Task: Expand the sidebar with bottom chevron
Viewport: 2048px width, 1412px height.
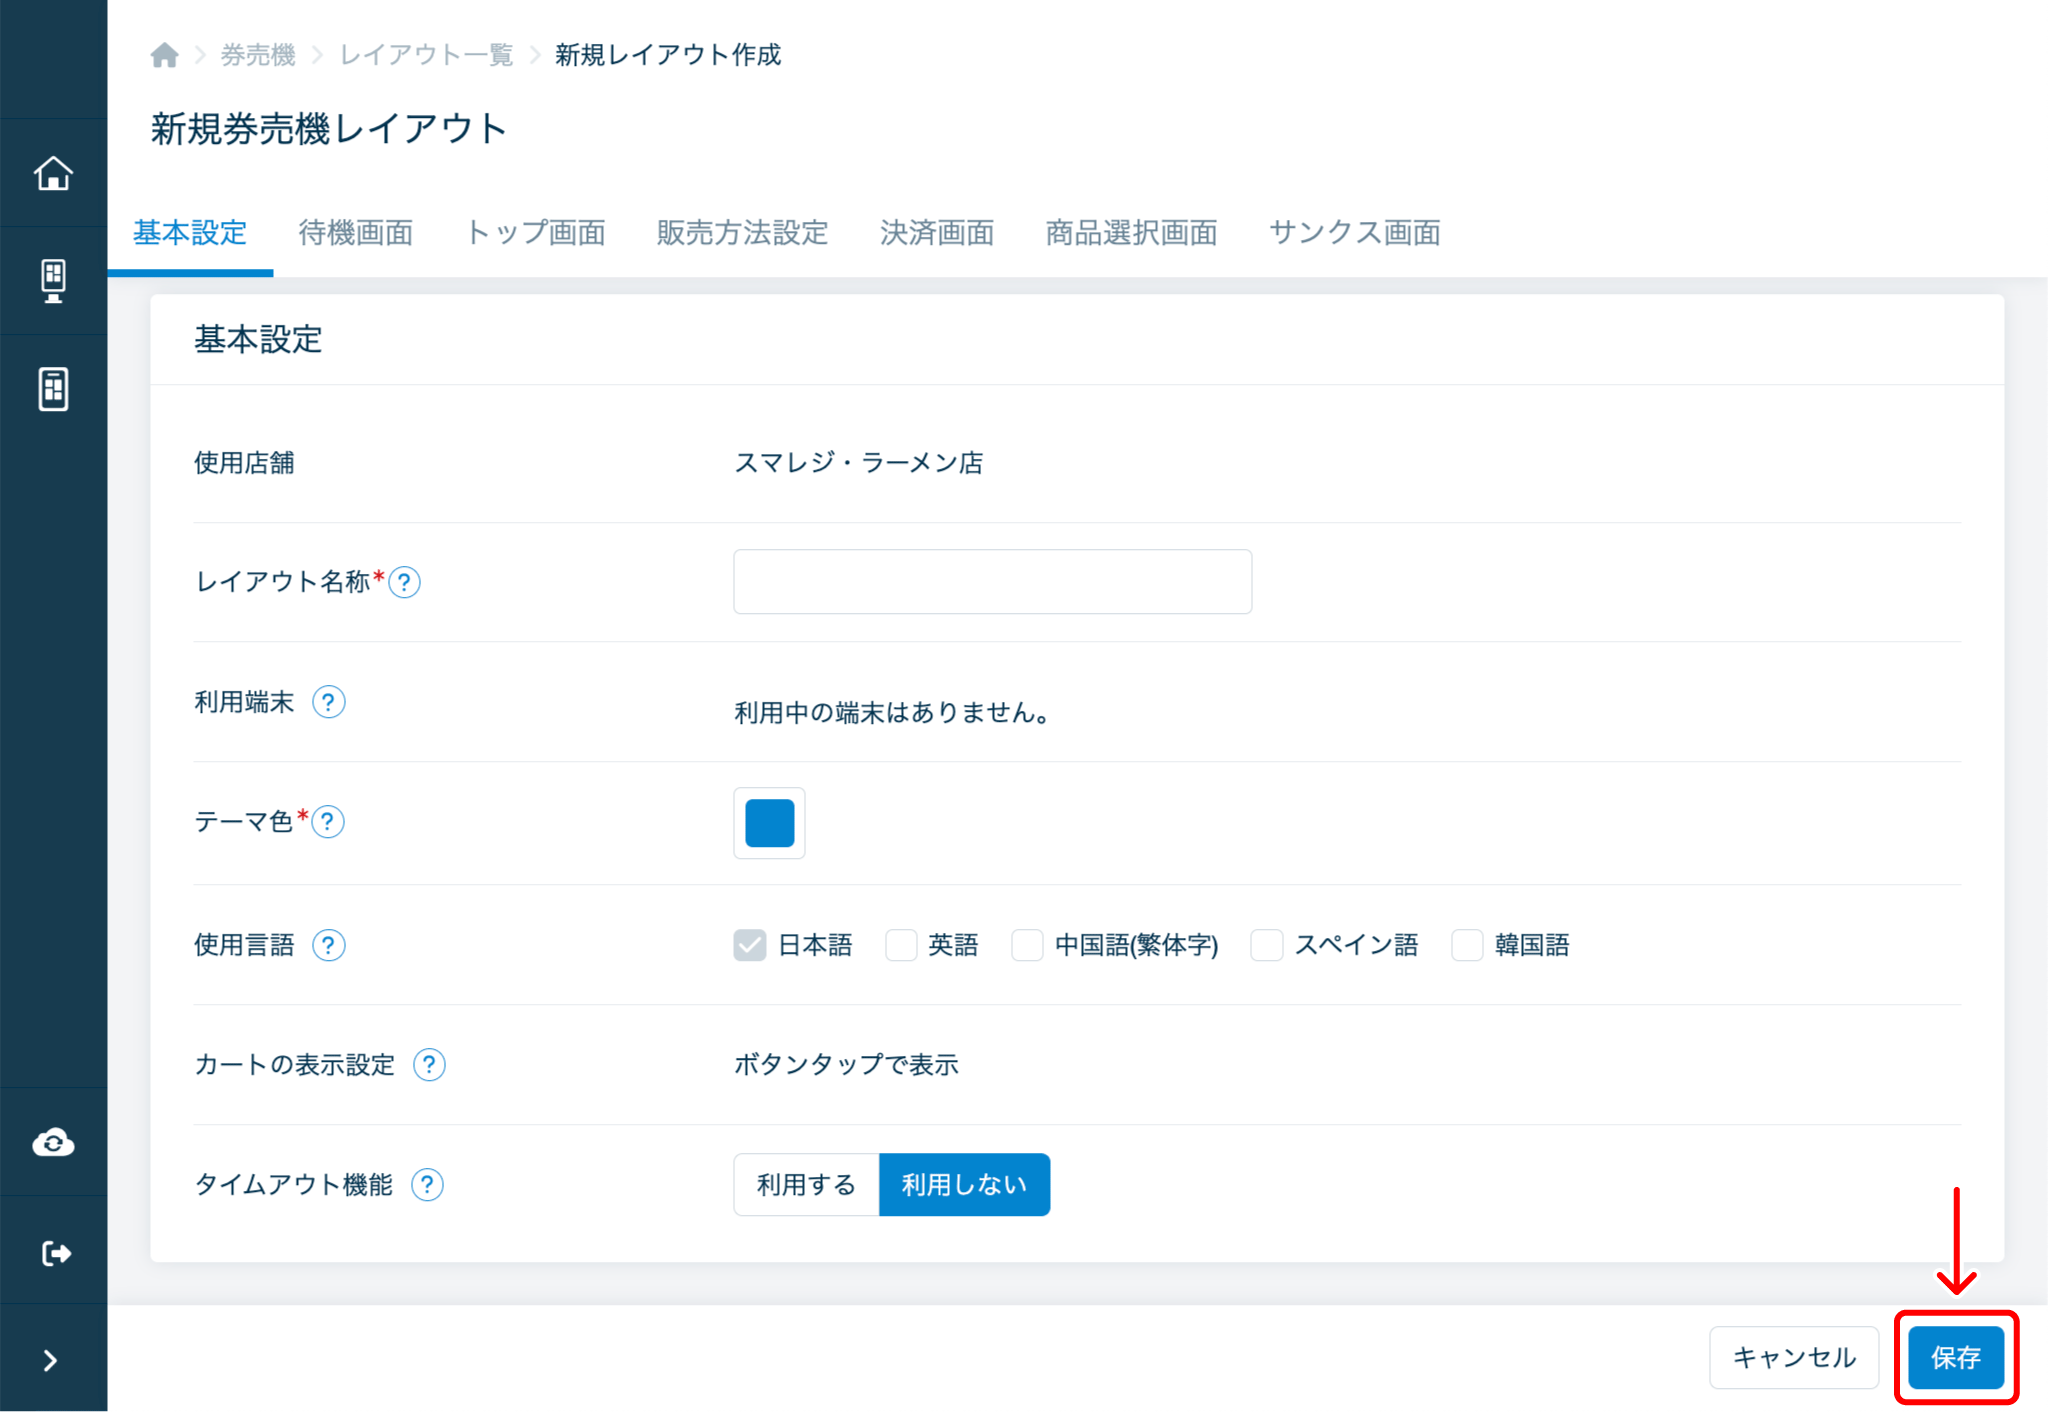Action: click(51, 1360)
